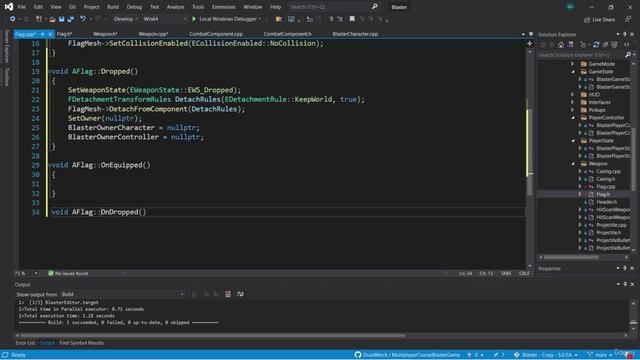Click the Home icon in Solution Explorer
The image size is (640, 360).
coord(561,44)
